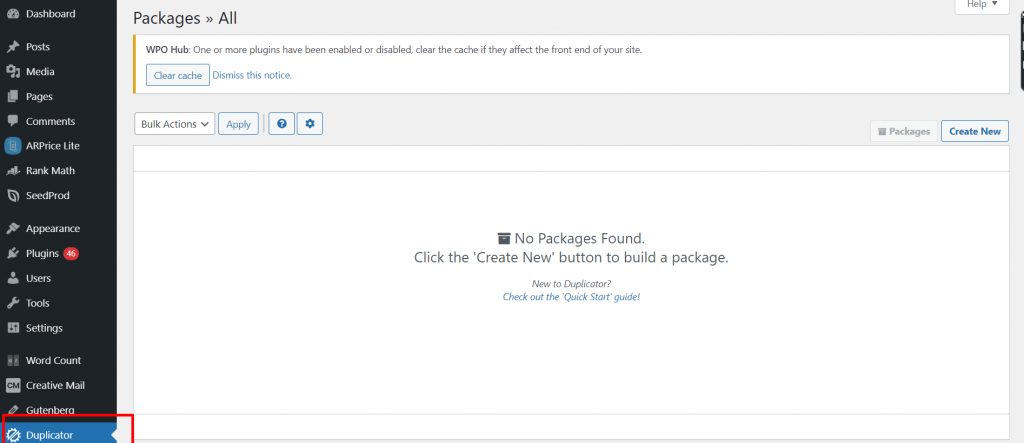Click the 'WPO Hub' bold label
This screenshot has width=1024, height=443.
167,50
